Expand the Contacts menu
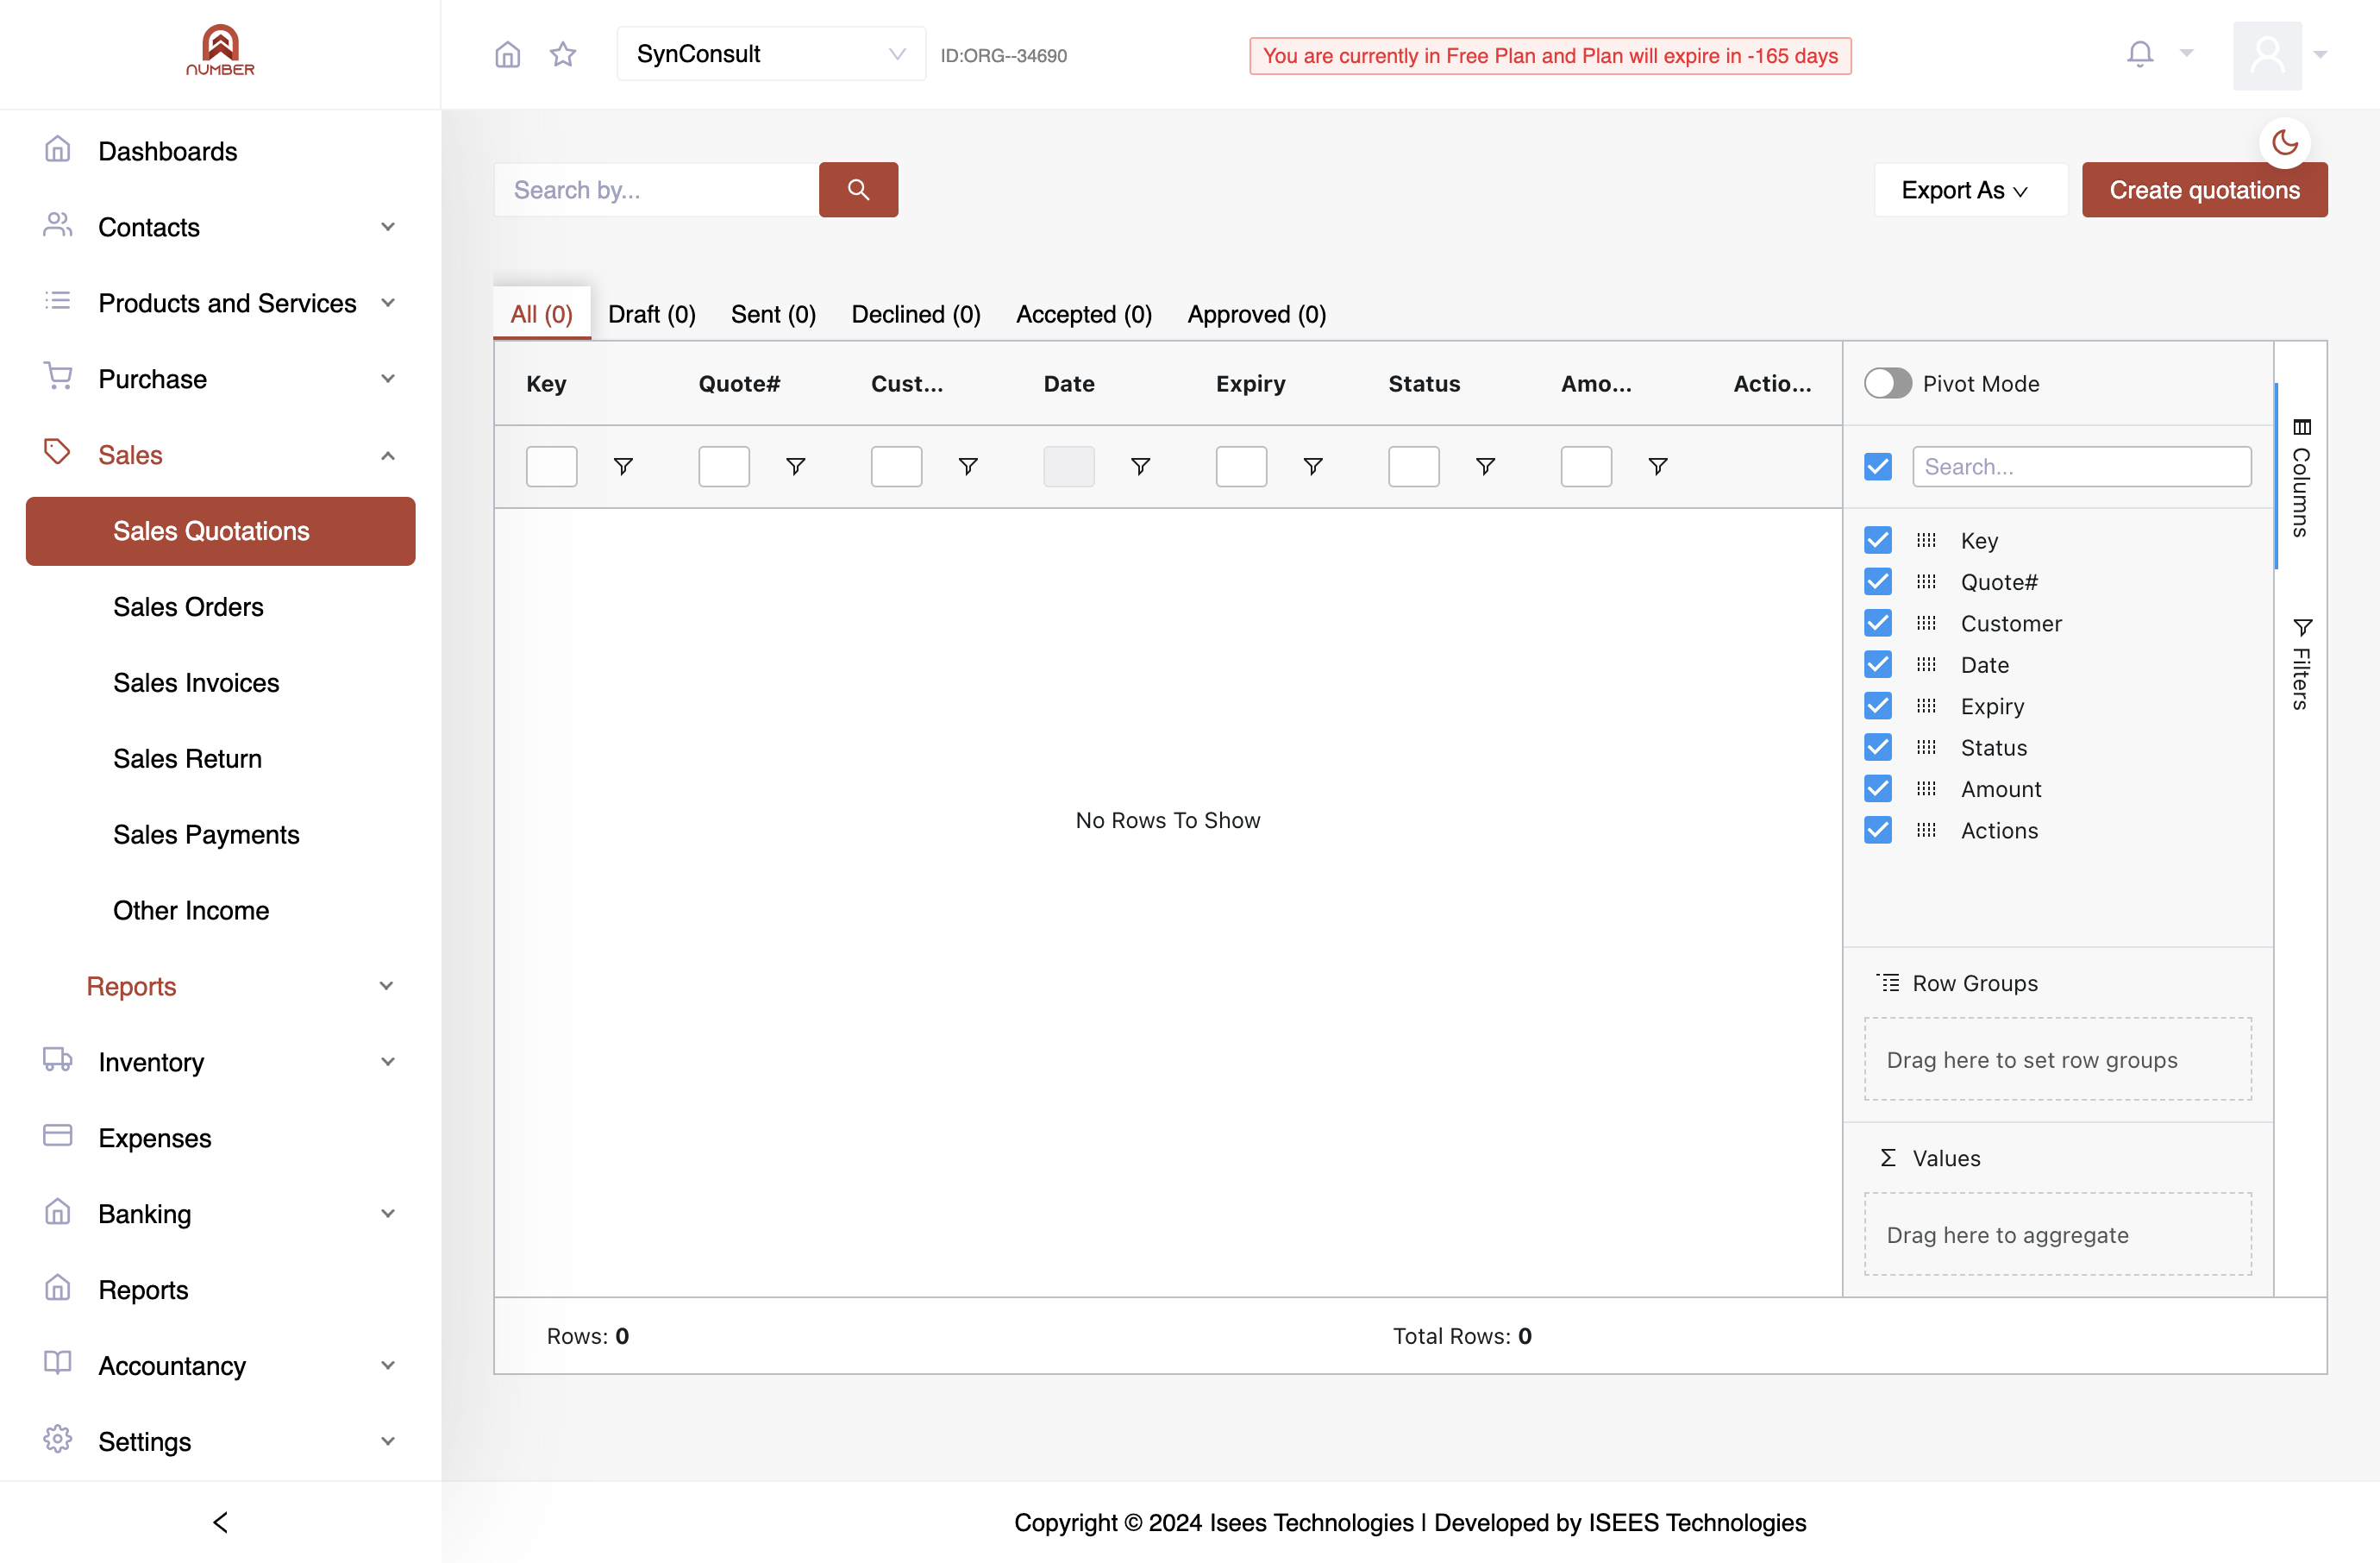Screen dimensions: 2380x1563 click(220, 227)
